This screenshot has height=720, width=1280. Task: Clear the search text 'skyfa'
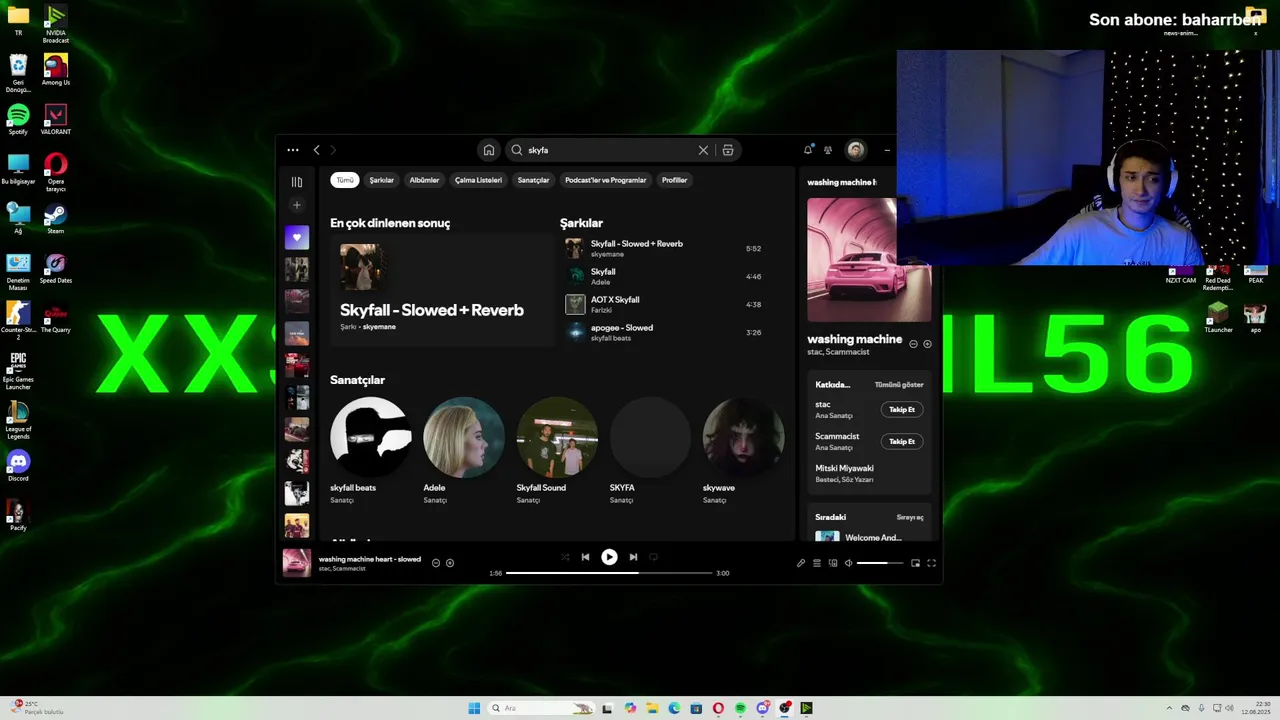(x=703, y=150)
